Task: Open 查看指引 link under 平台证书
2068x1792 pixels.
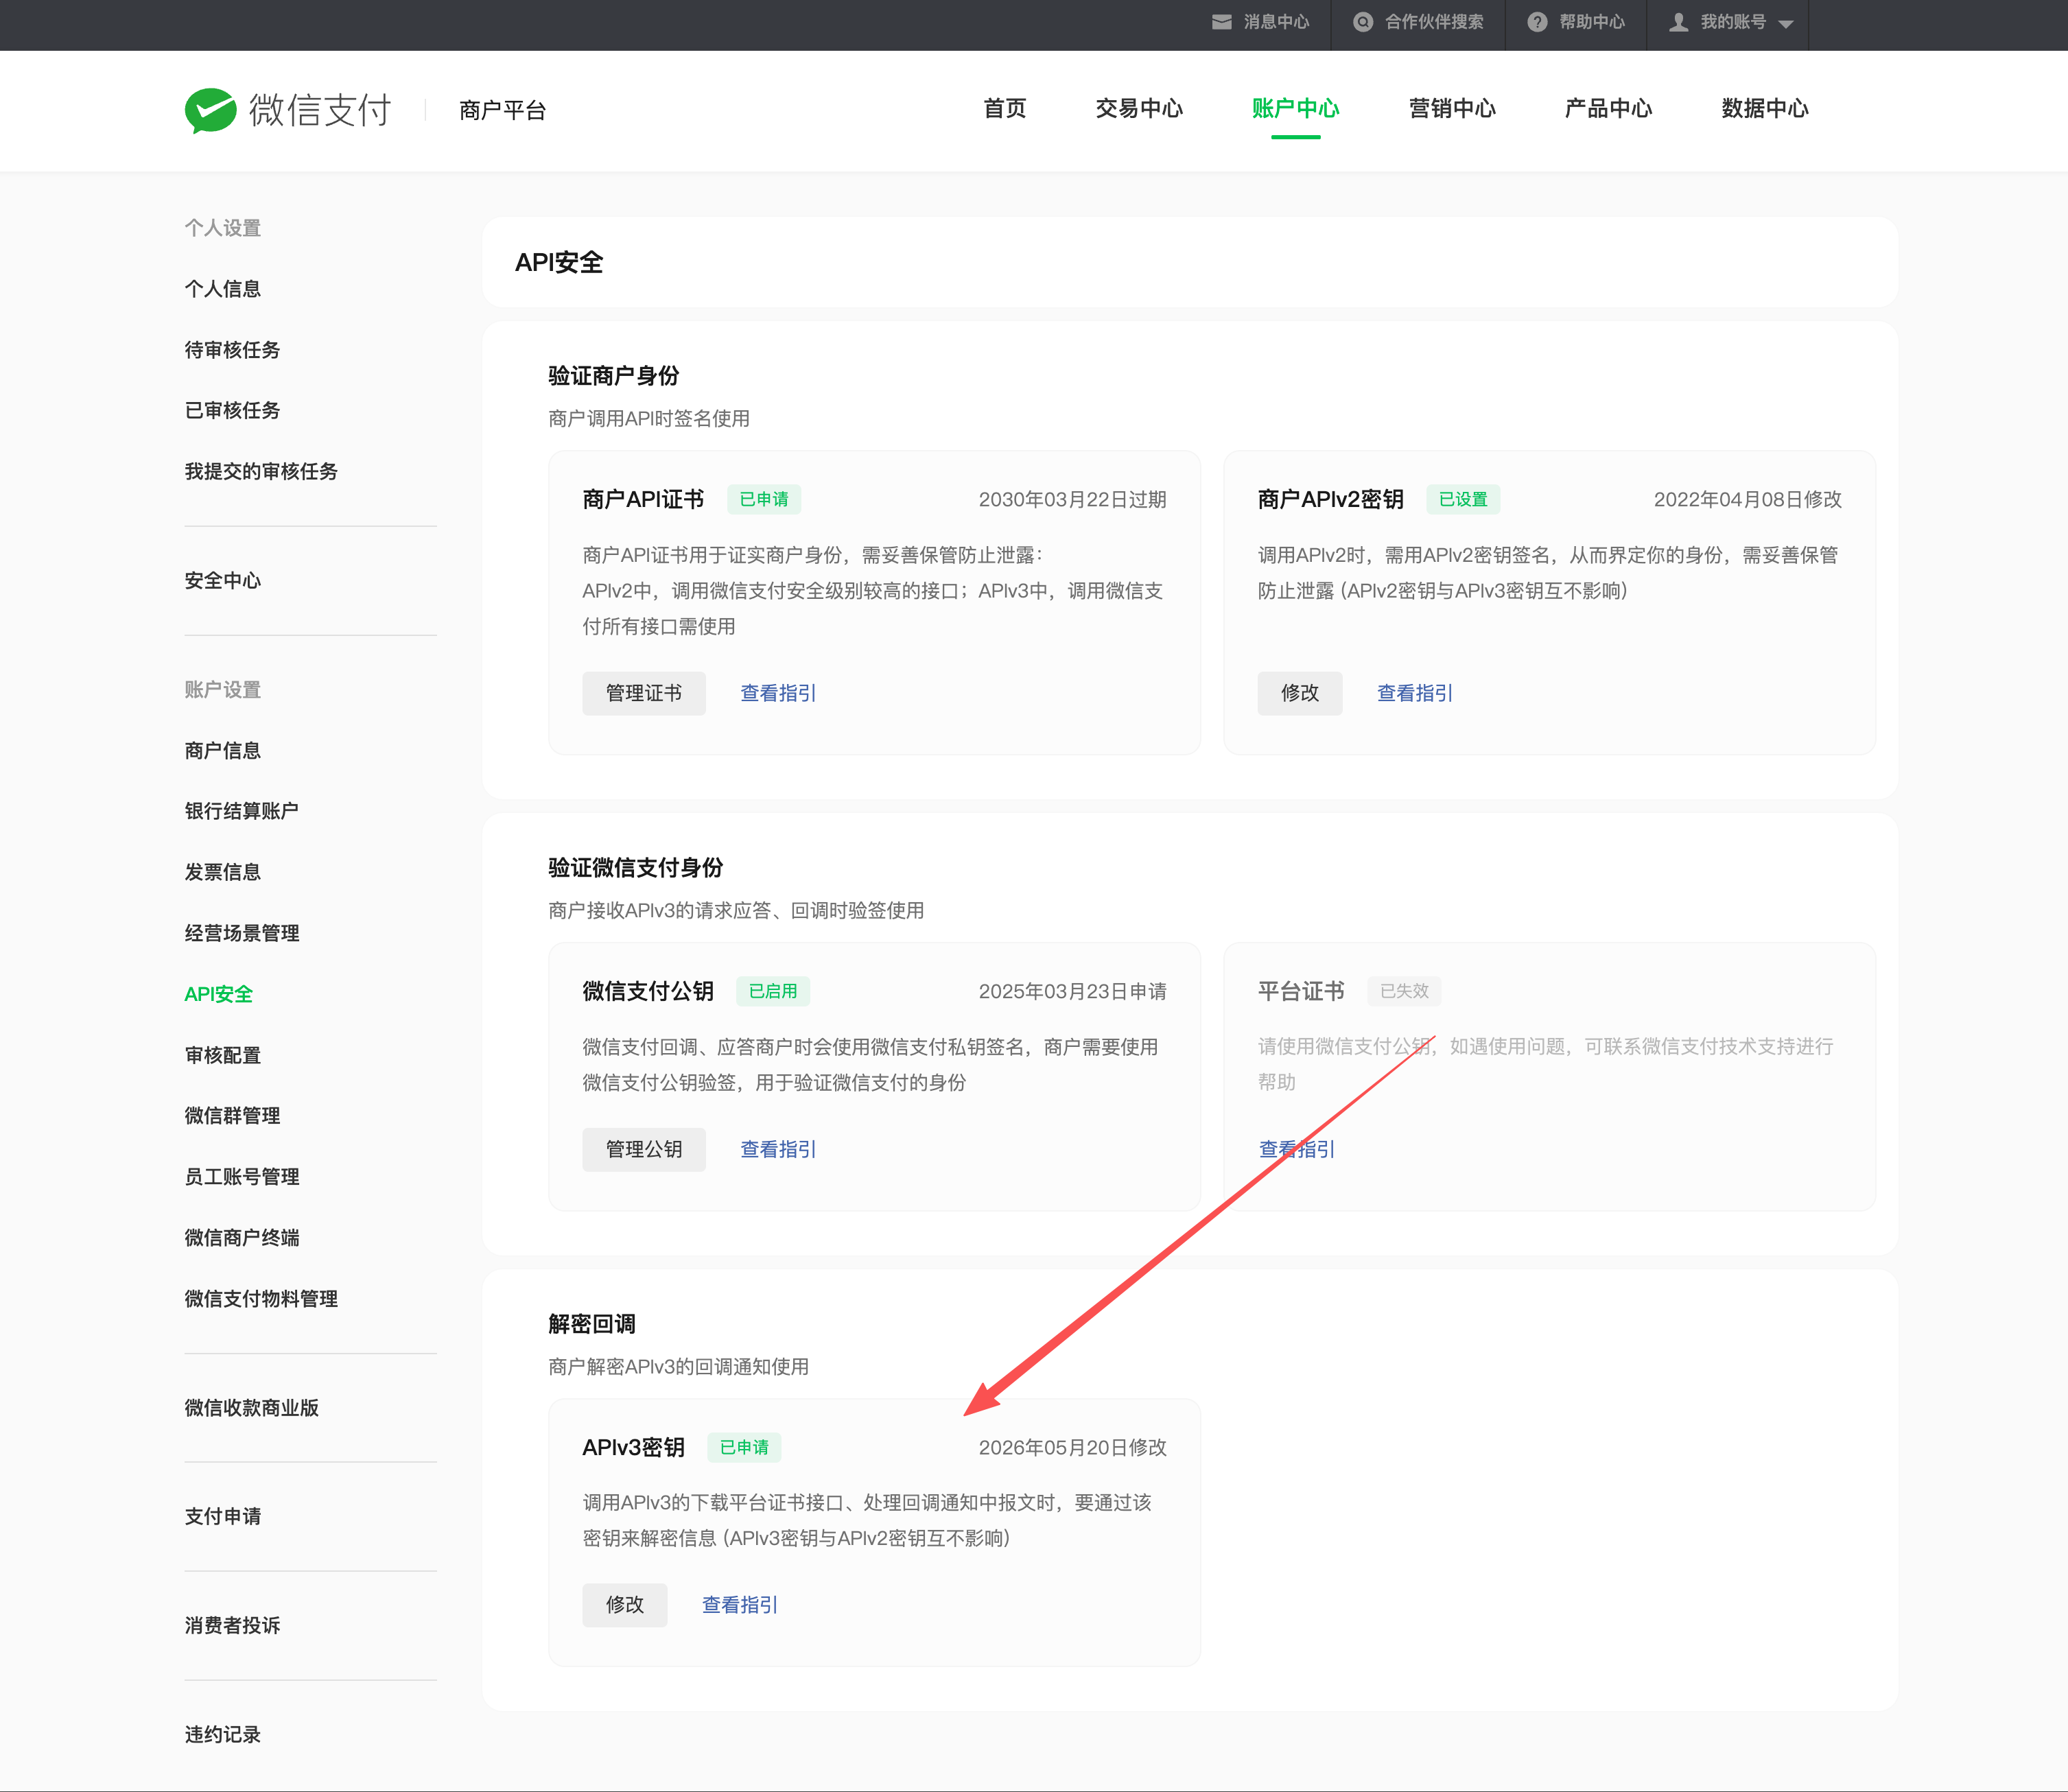Action: coord(1296,1149)
